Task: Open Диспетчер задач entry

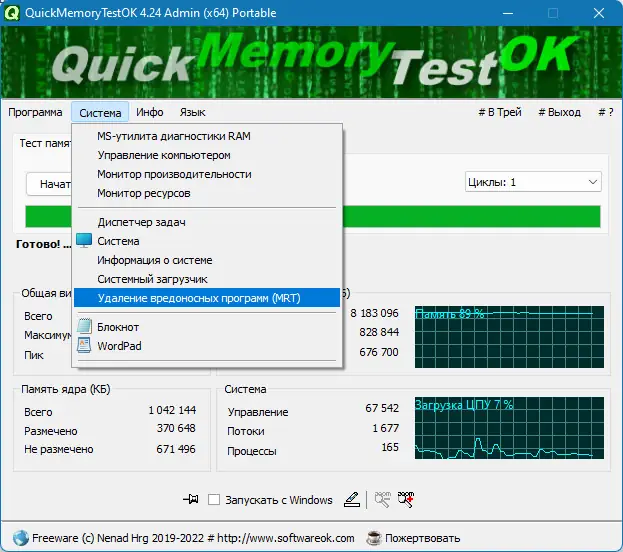Action: coord(207,222)
